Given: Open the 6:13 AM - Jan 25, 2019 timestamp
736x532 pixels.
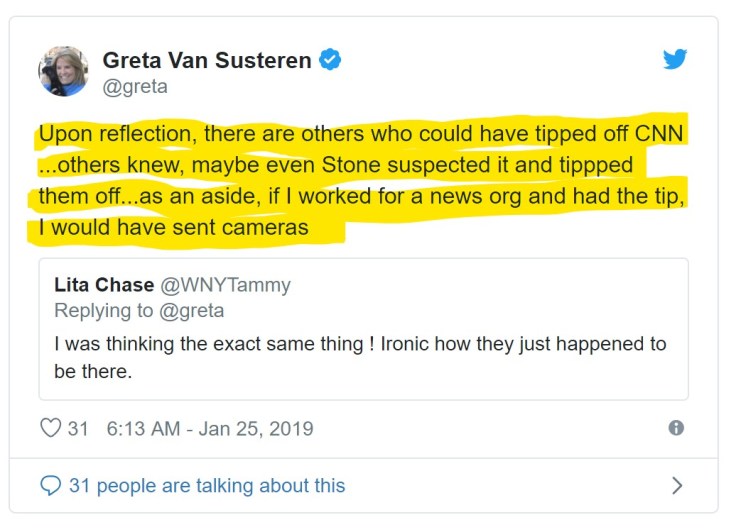Looking at the screenshot, I should click(209, 429).
